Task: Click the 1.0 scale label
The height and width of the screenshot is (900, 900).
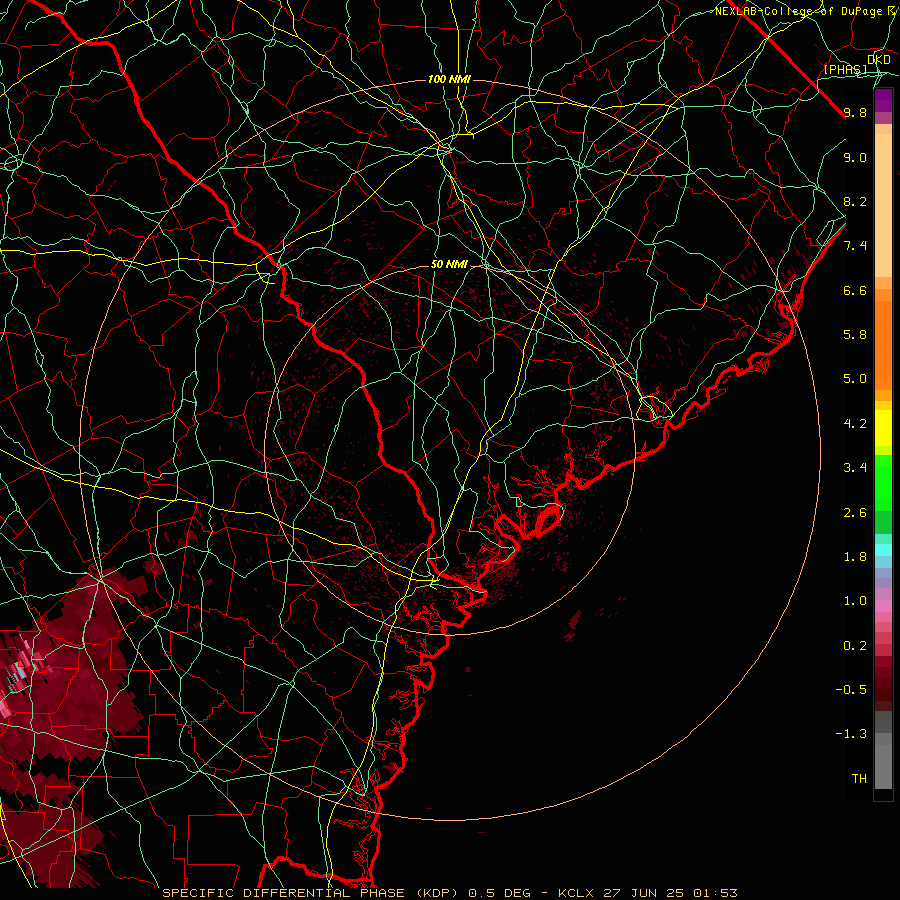Action: pyautogui.click(x=855, y=601)
